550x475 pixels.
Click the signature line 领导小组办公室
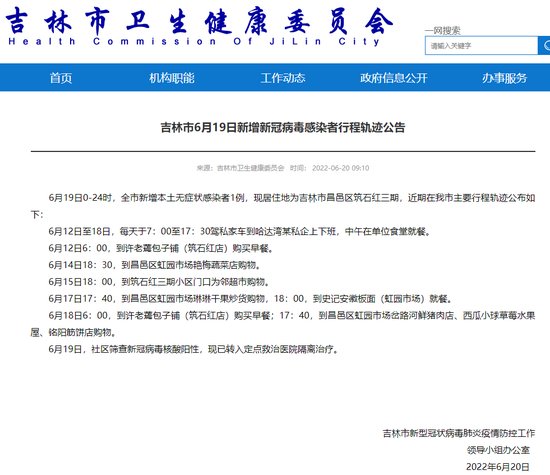click(498, 450)
